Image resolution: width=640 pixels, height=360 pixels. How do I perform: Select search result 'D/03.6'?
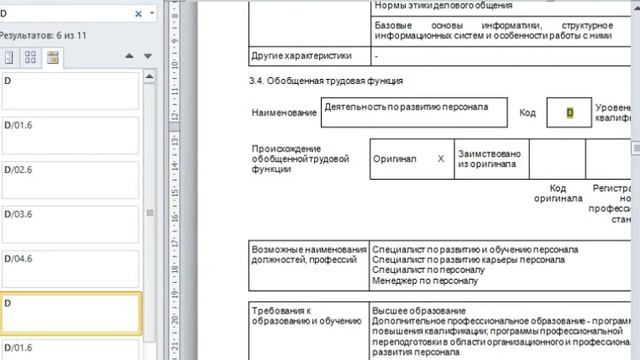click(70, 224)
